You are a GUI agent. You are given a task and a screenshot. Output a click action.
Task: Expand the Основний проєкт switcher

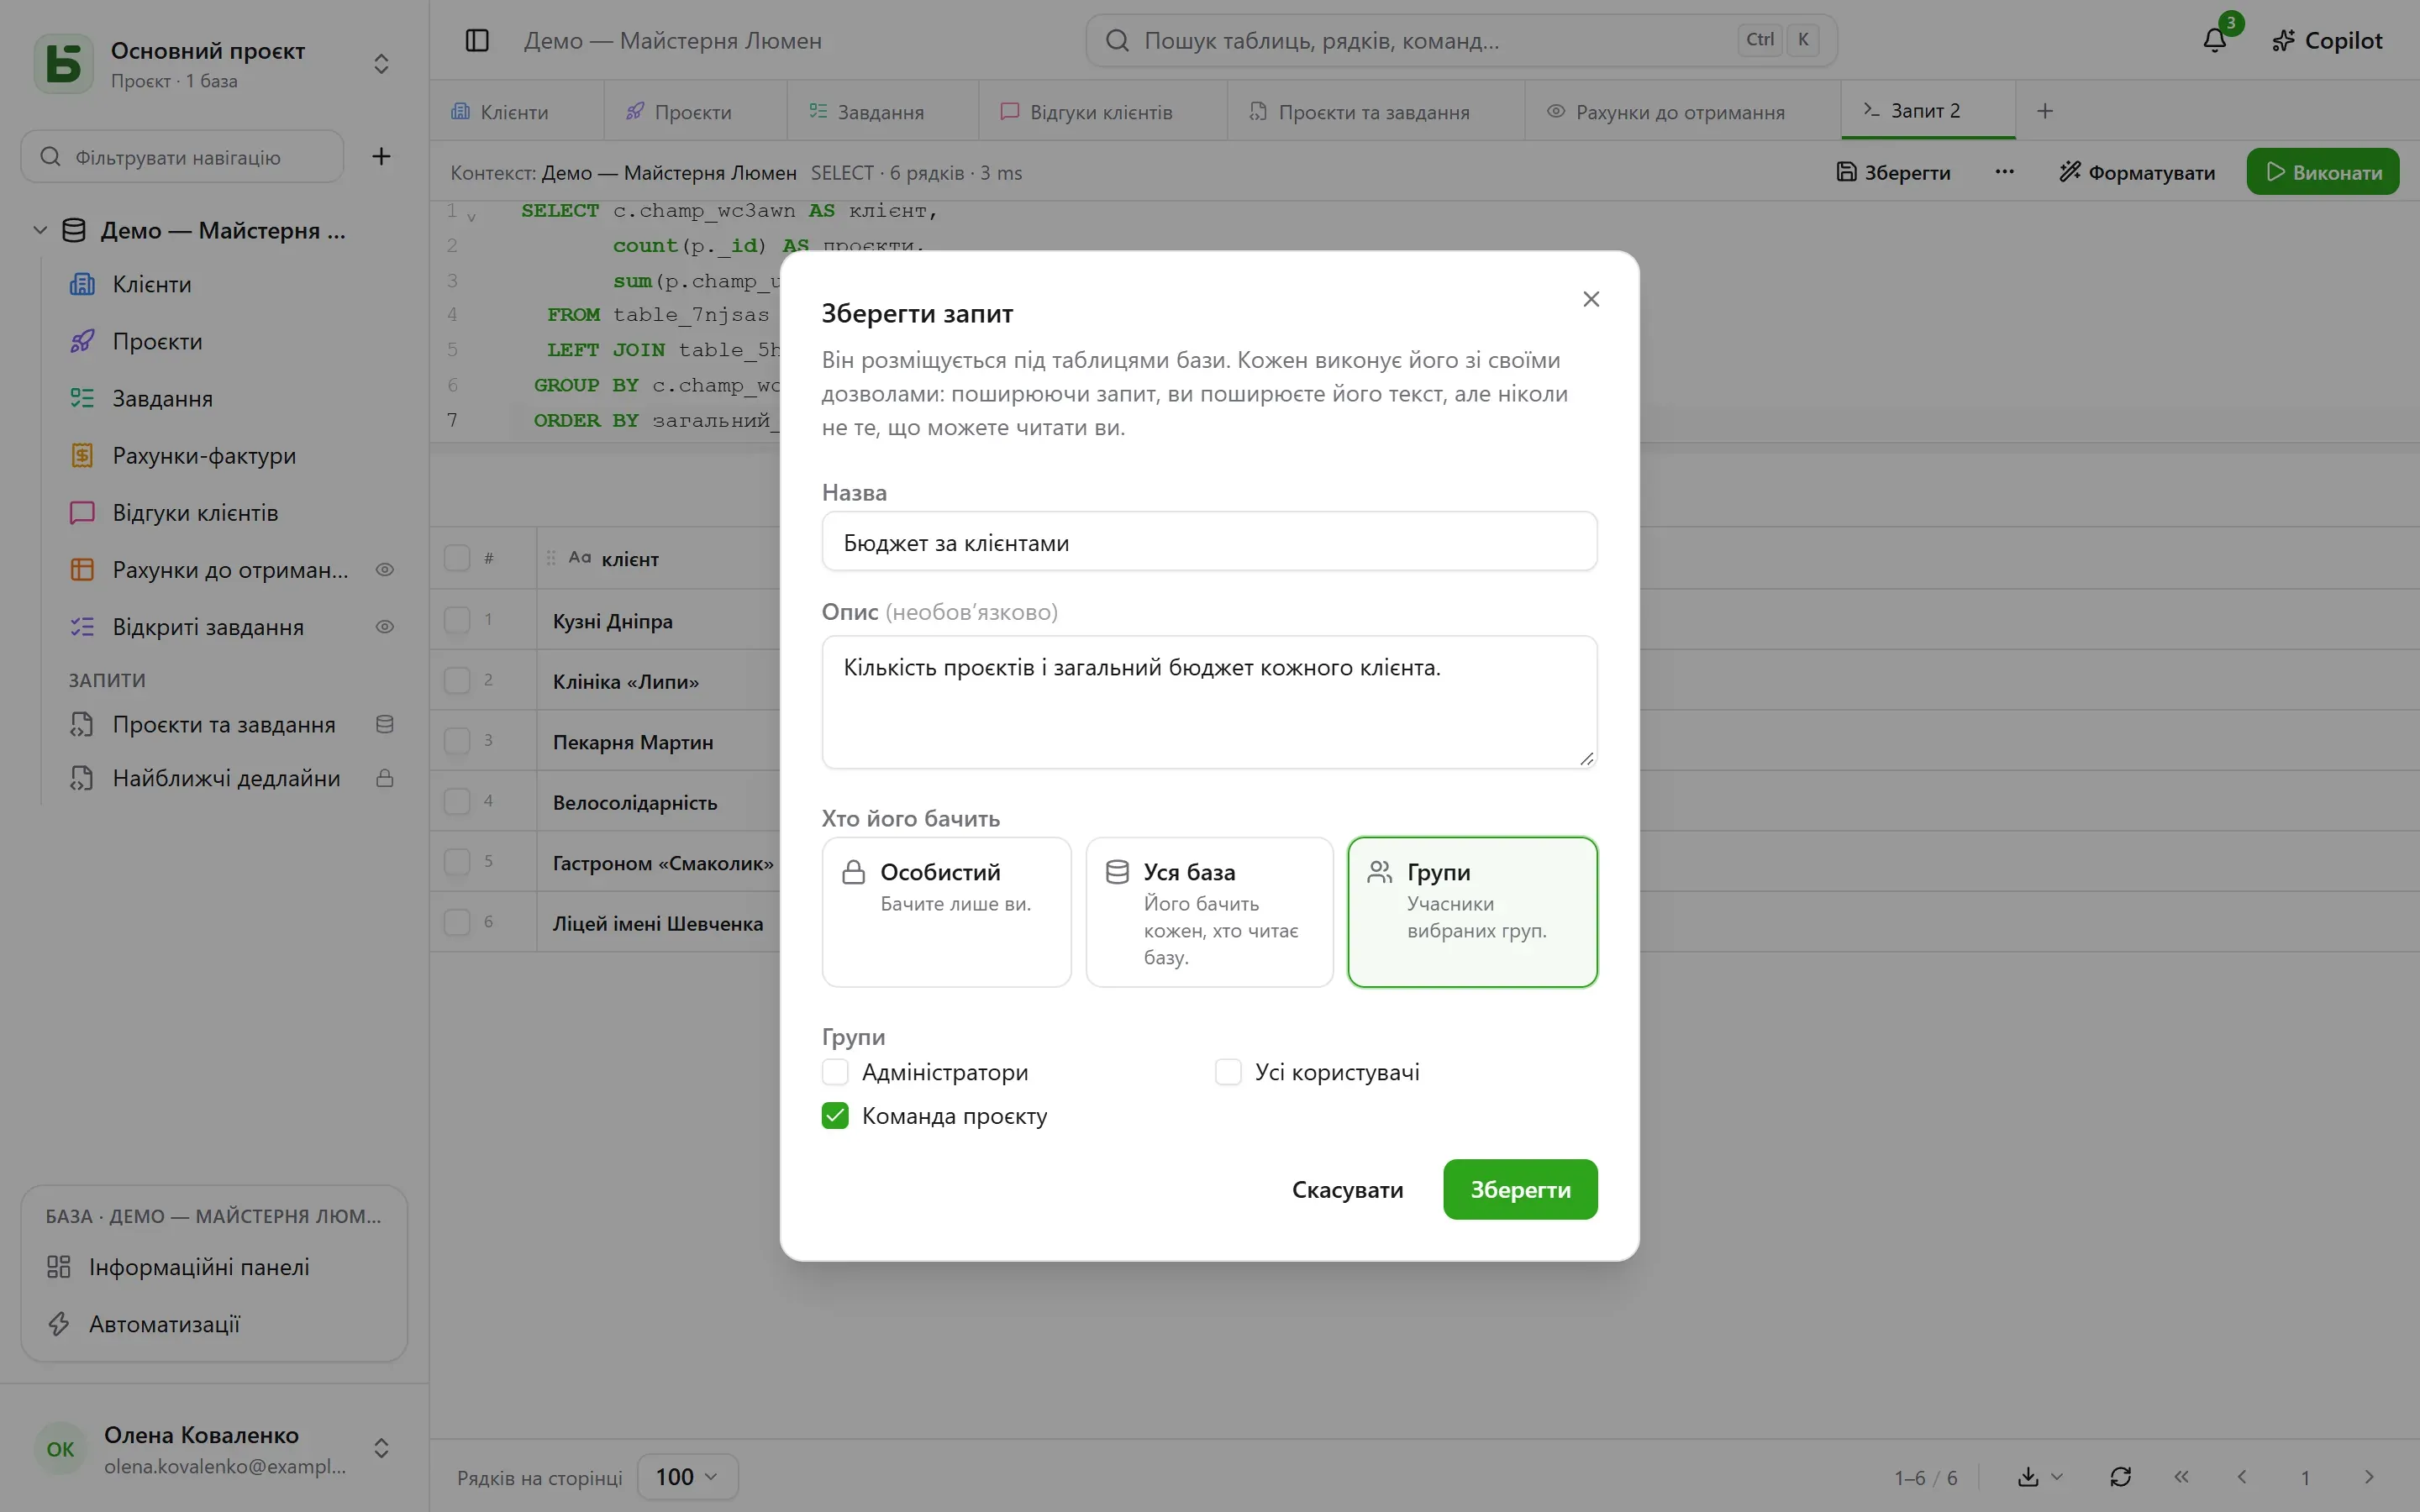[x=381, y=64]
